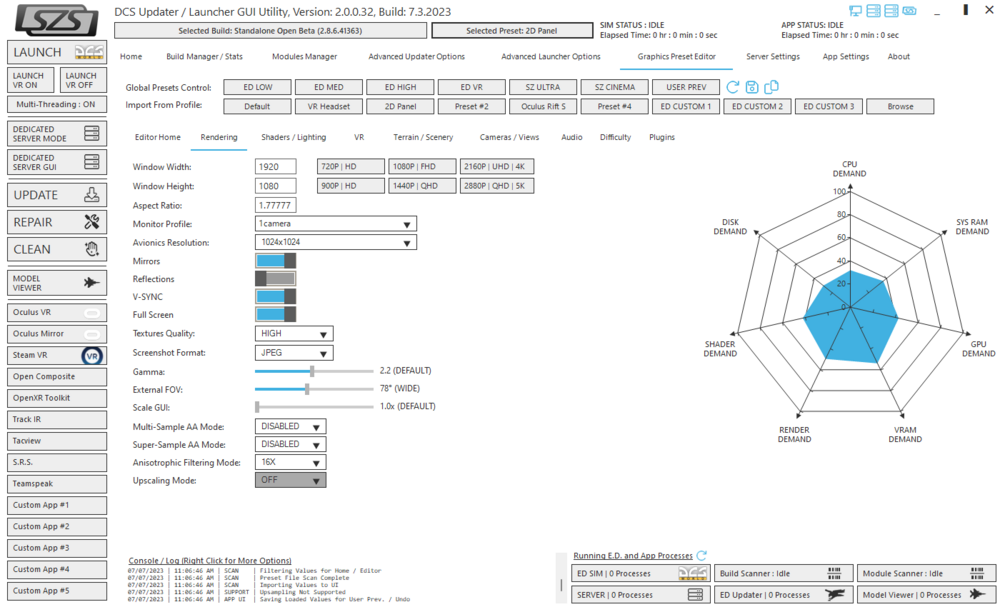
Task: Click the Aspect Ratio input field
Action: pyautogui.click(x=276, y=205)
